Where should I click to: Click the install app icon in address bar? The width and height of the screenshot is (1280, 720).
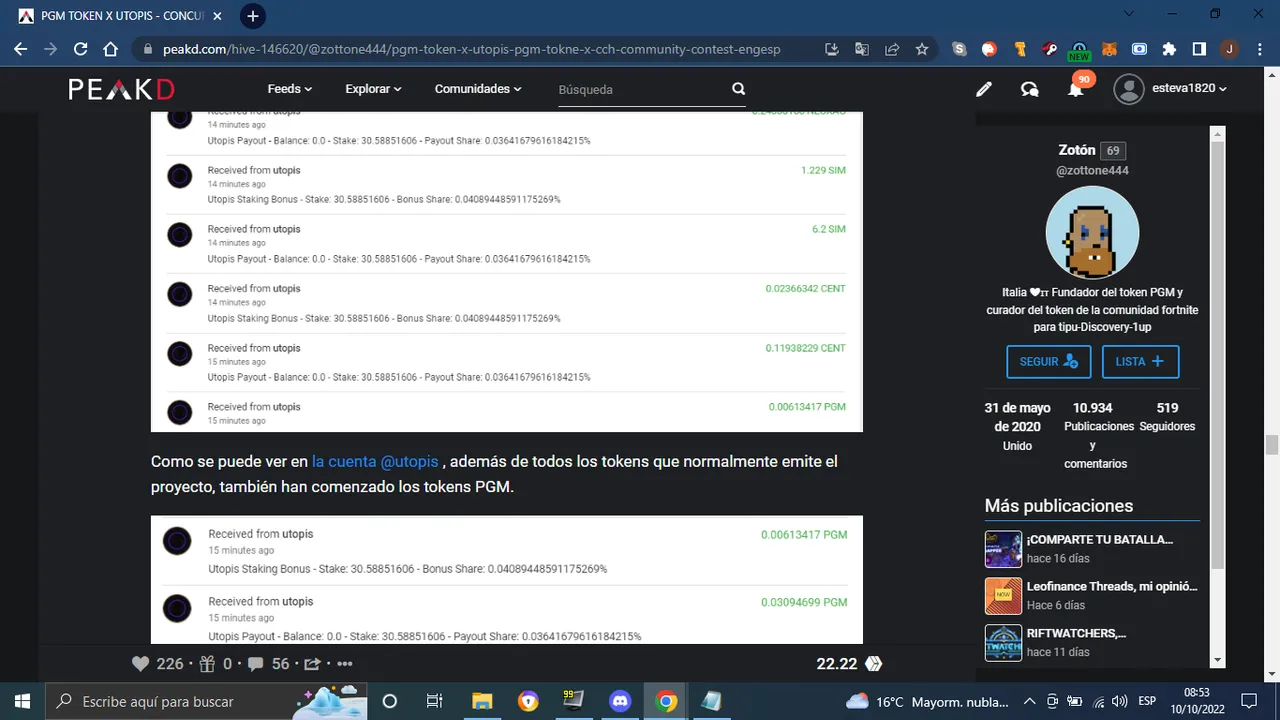pyautogui.click(x=831, y=49)
